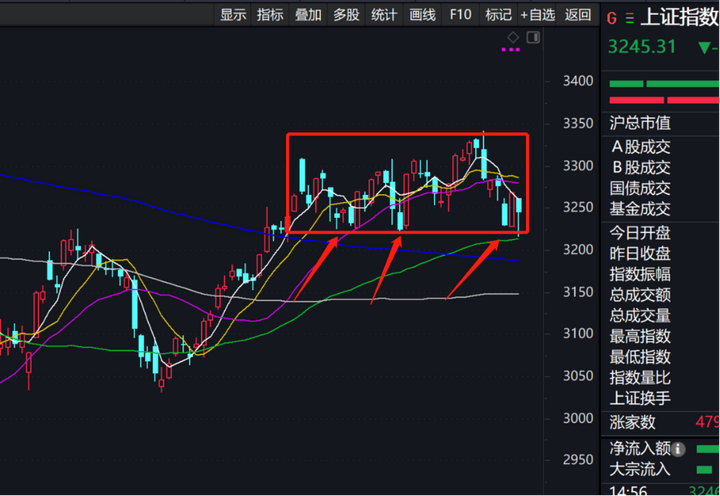This screenshot has width=720, height=496.
Task: Click the 叠加 overlay button
Action: [308, 15]
